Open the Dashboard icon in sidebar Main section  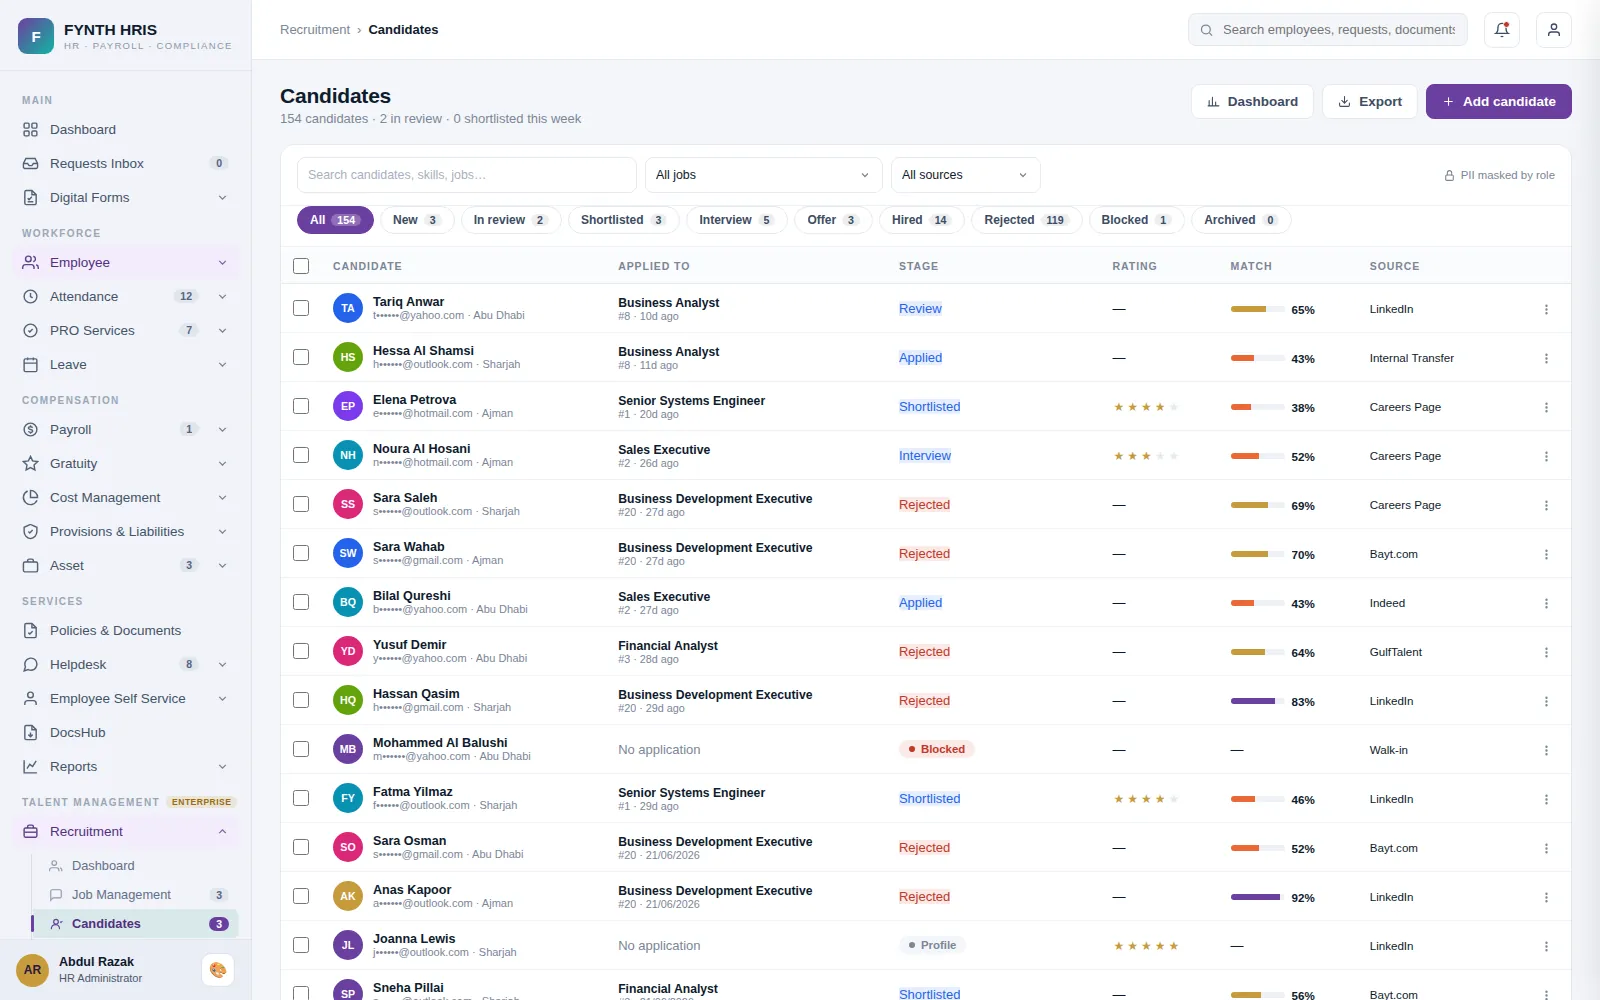point(31,130)
